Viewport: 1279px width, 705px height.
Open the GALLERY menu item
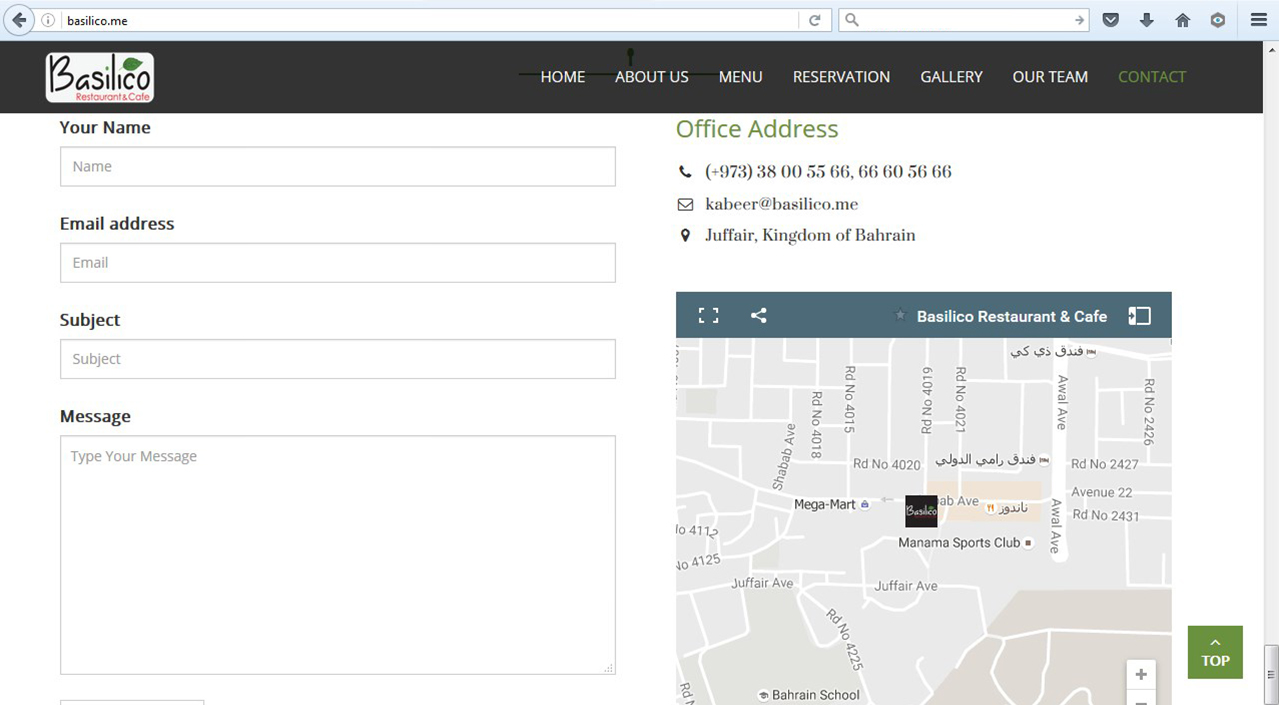(951, 77)
